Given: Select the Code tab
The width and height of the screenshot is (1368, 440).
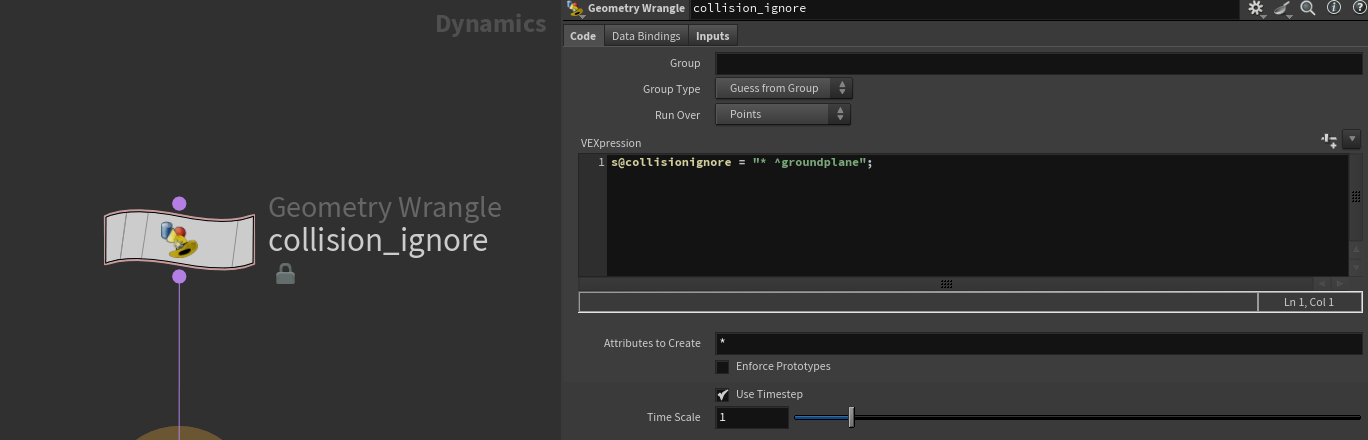Looking at the screenshot, I should point(582,36).
